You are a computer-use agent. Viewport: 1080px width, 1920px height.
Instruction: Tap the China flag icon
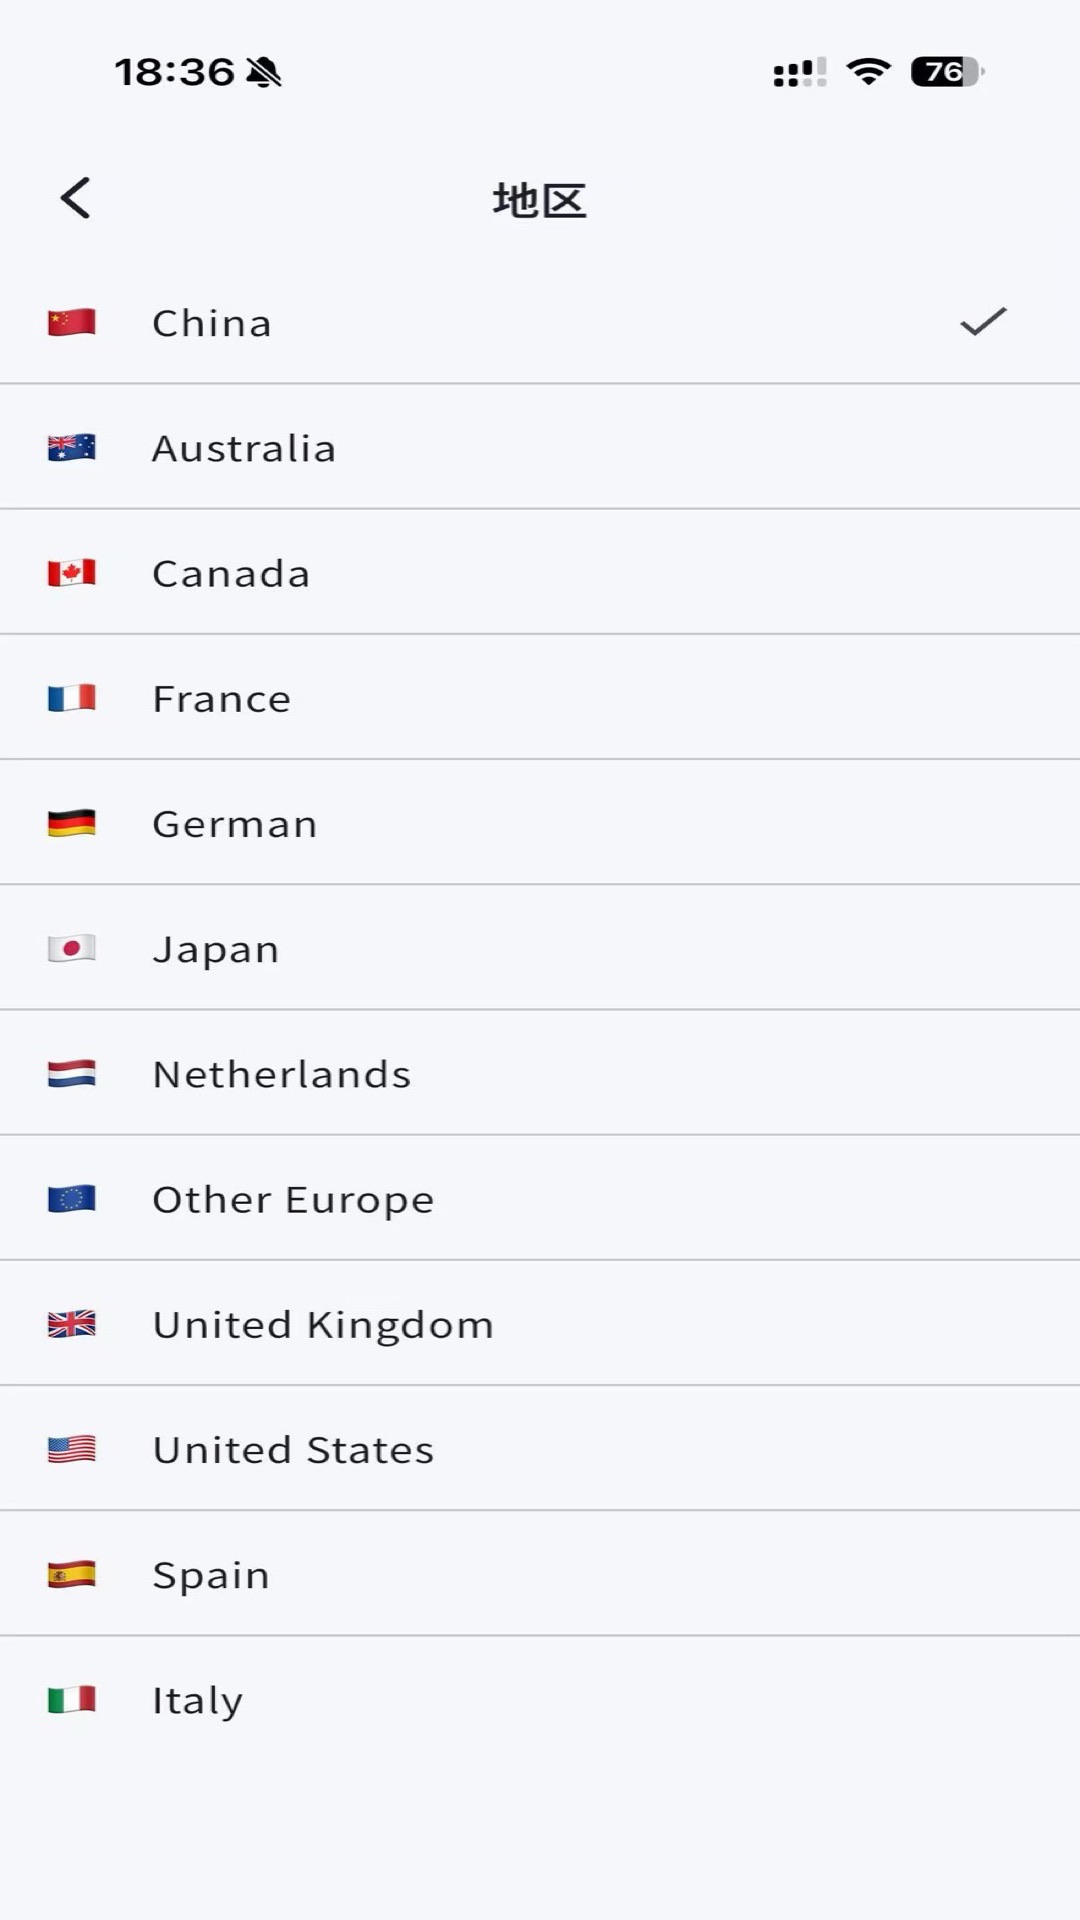coord(72,322)
